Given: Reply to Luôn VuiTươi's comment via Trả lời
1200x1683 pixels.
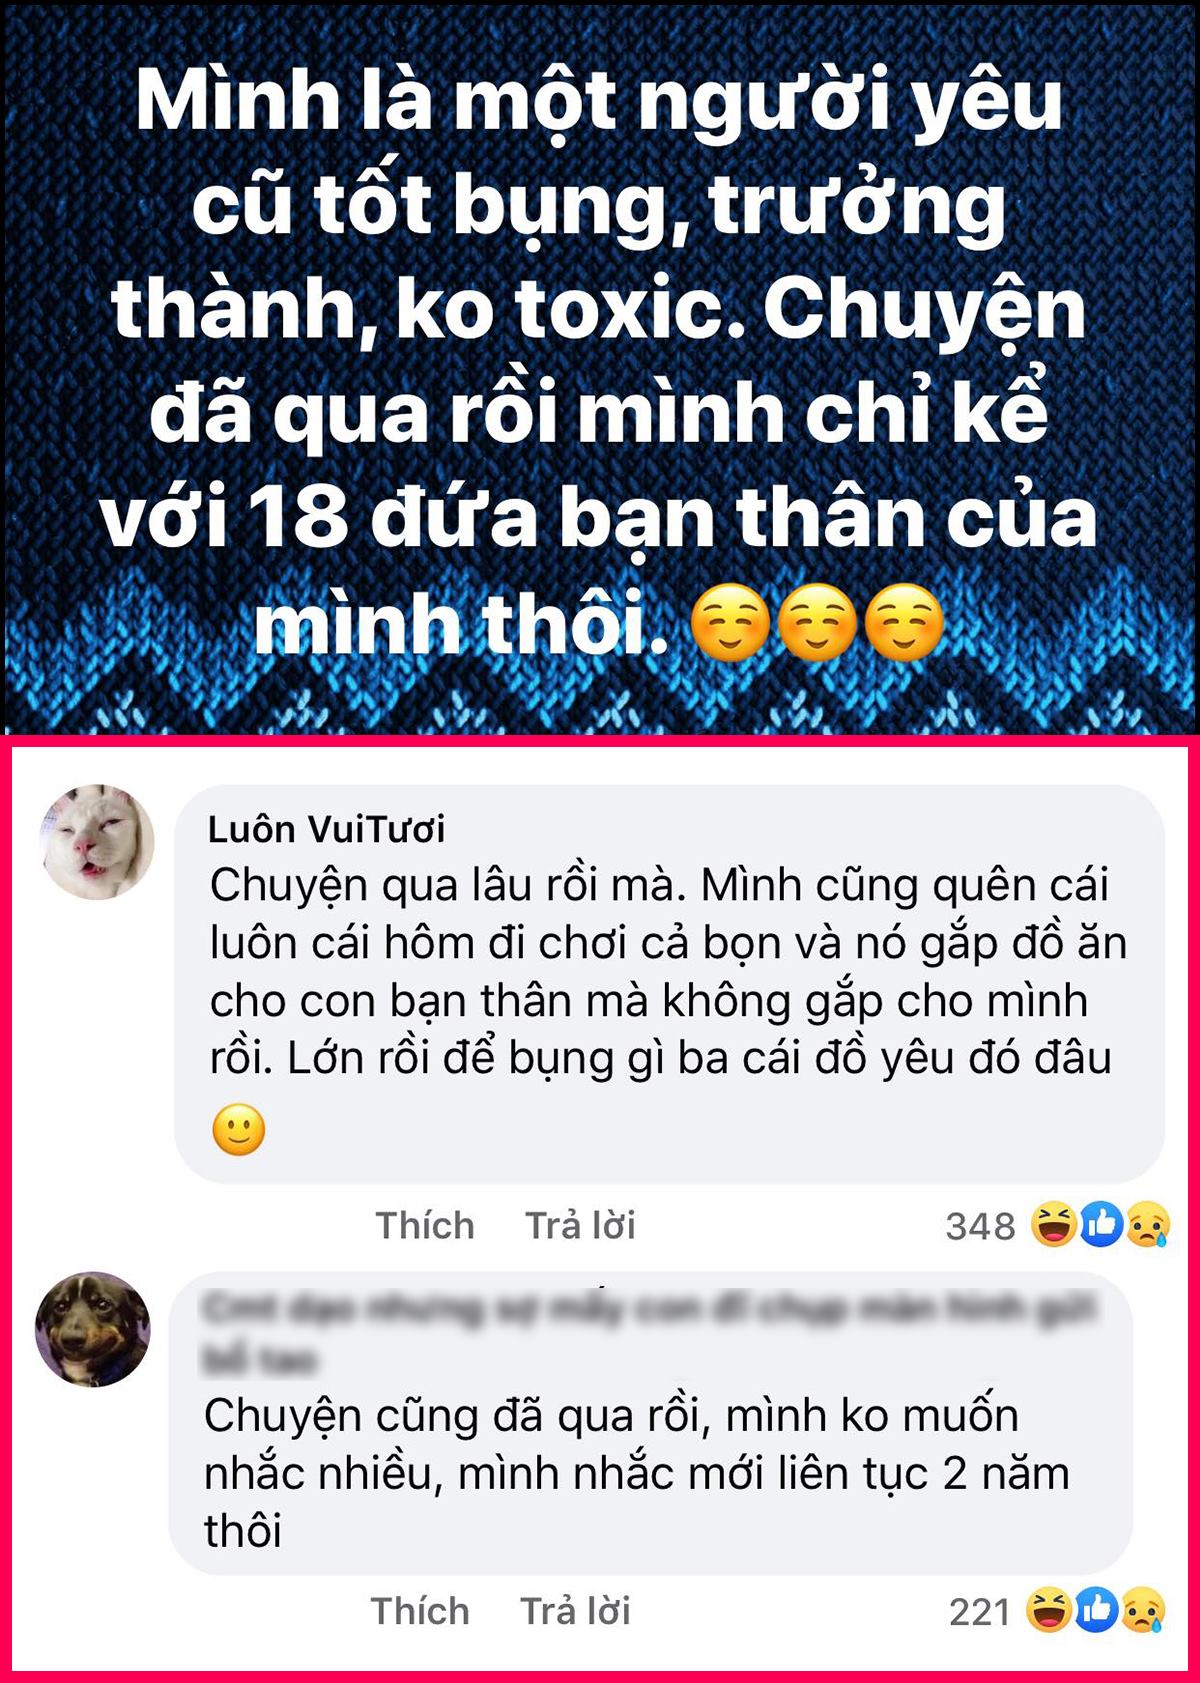Looking at the screenshot, I should pos(581,1225).
